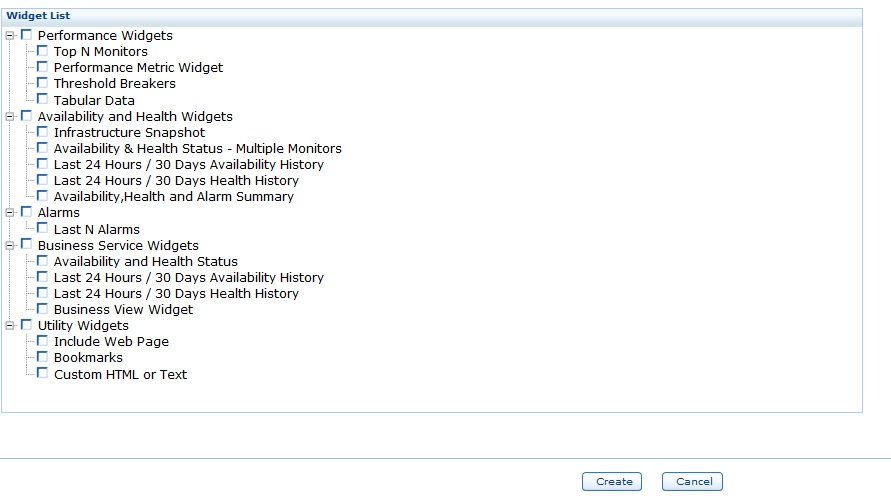This screenshot has width=891, height=501.
Task: Click the Tabular Data label
Action: pos(94,101)
